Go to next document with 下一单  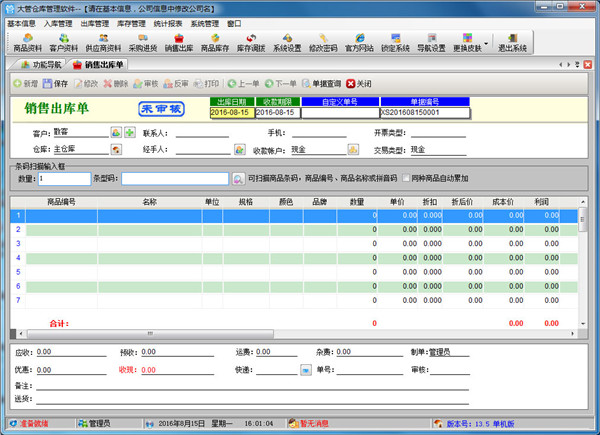click(282, 84)
